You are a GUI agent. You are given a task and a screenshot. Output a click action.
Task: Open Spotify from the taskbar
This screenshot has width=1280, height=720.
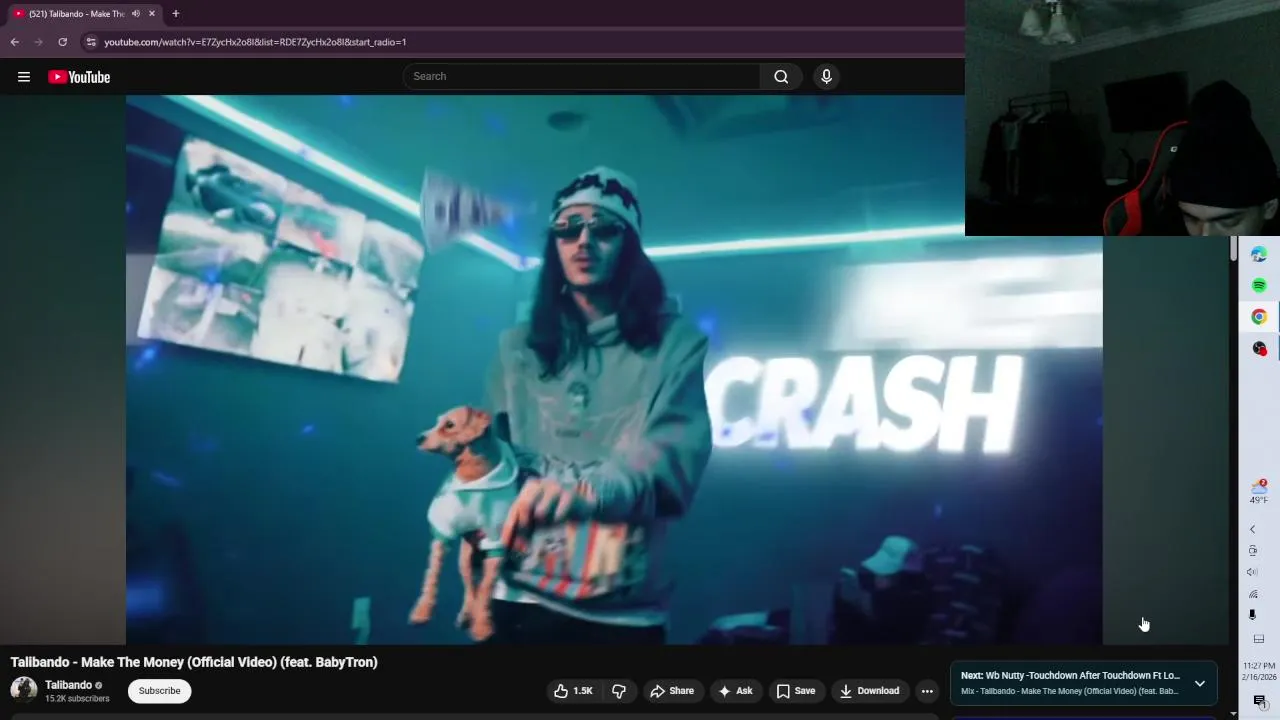pyautogui.click(x=1259, y=285)
